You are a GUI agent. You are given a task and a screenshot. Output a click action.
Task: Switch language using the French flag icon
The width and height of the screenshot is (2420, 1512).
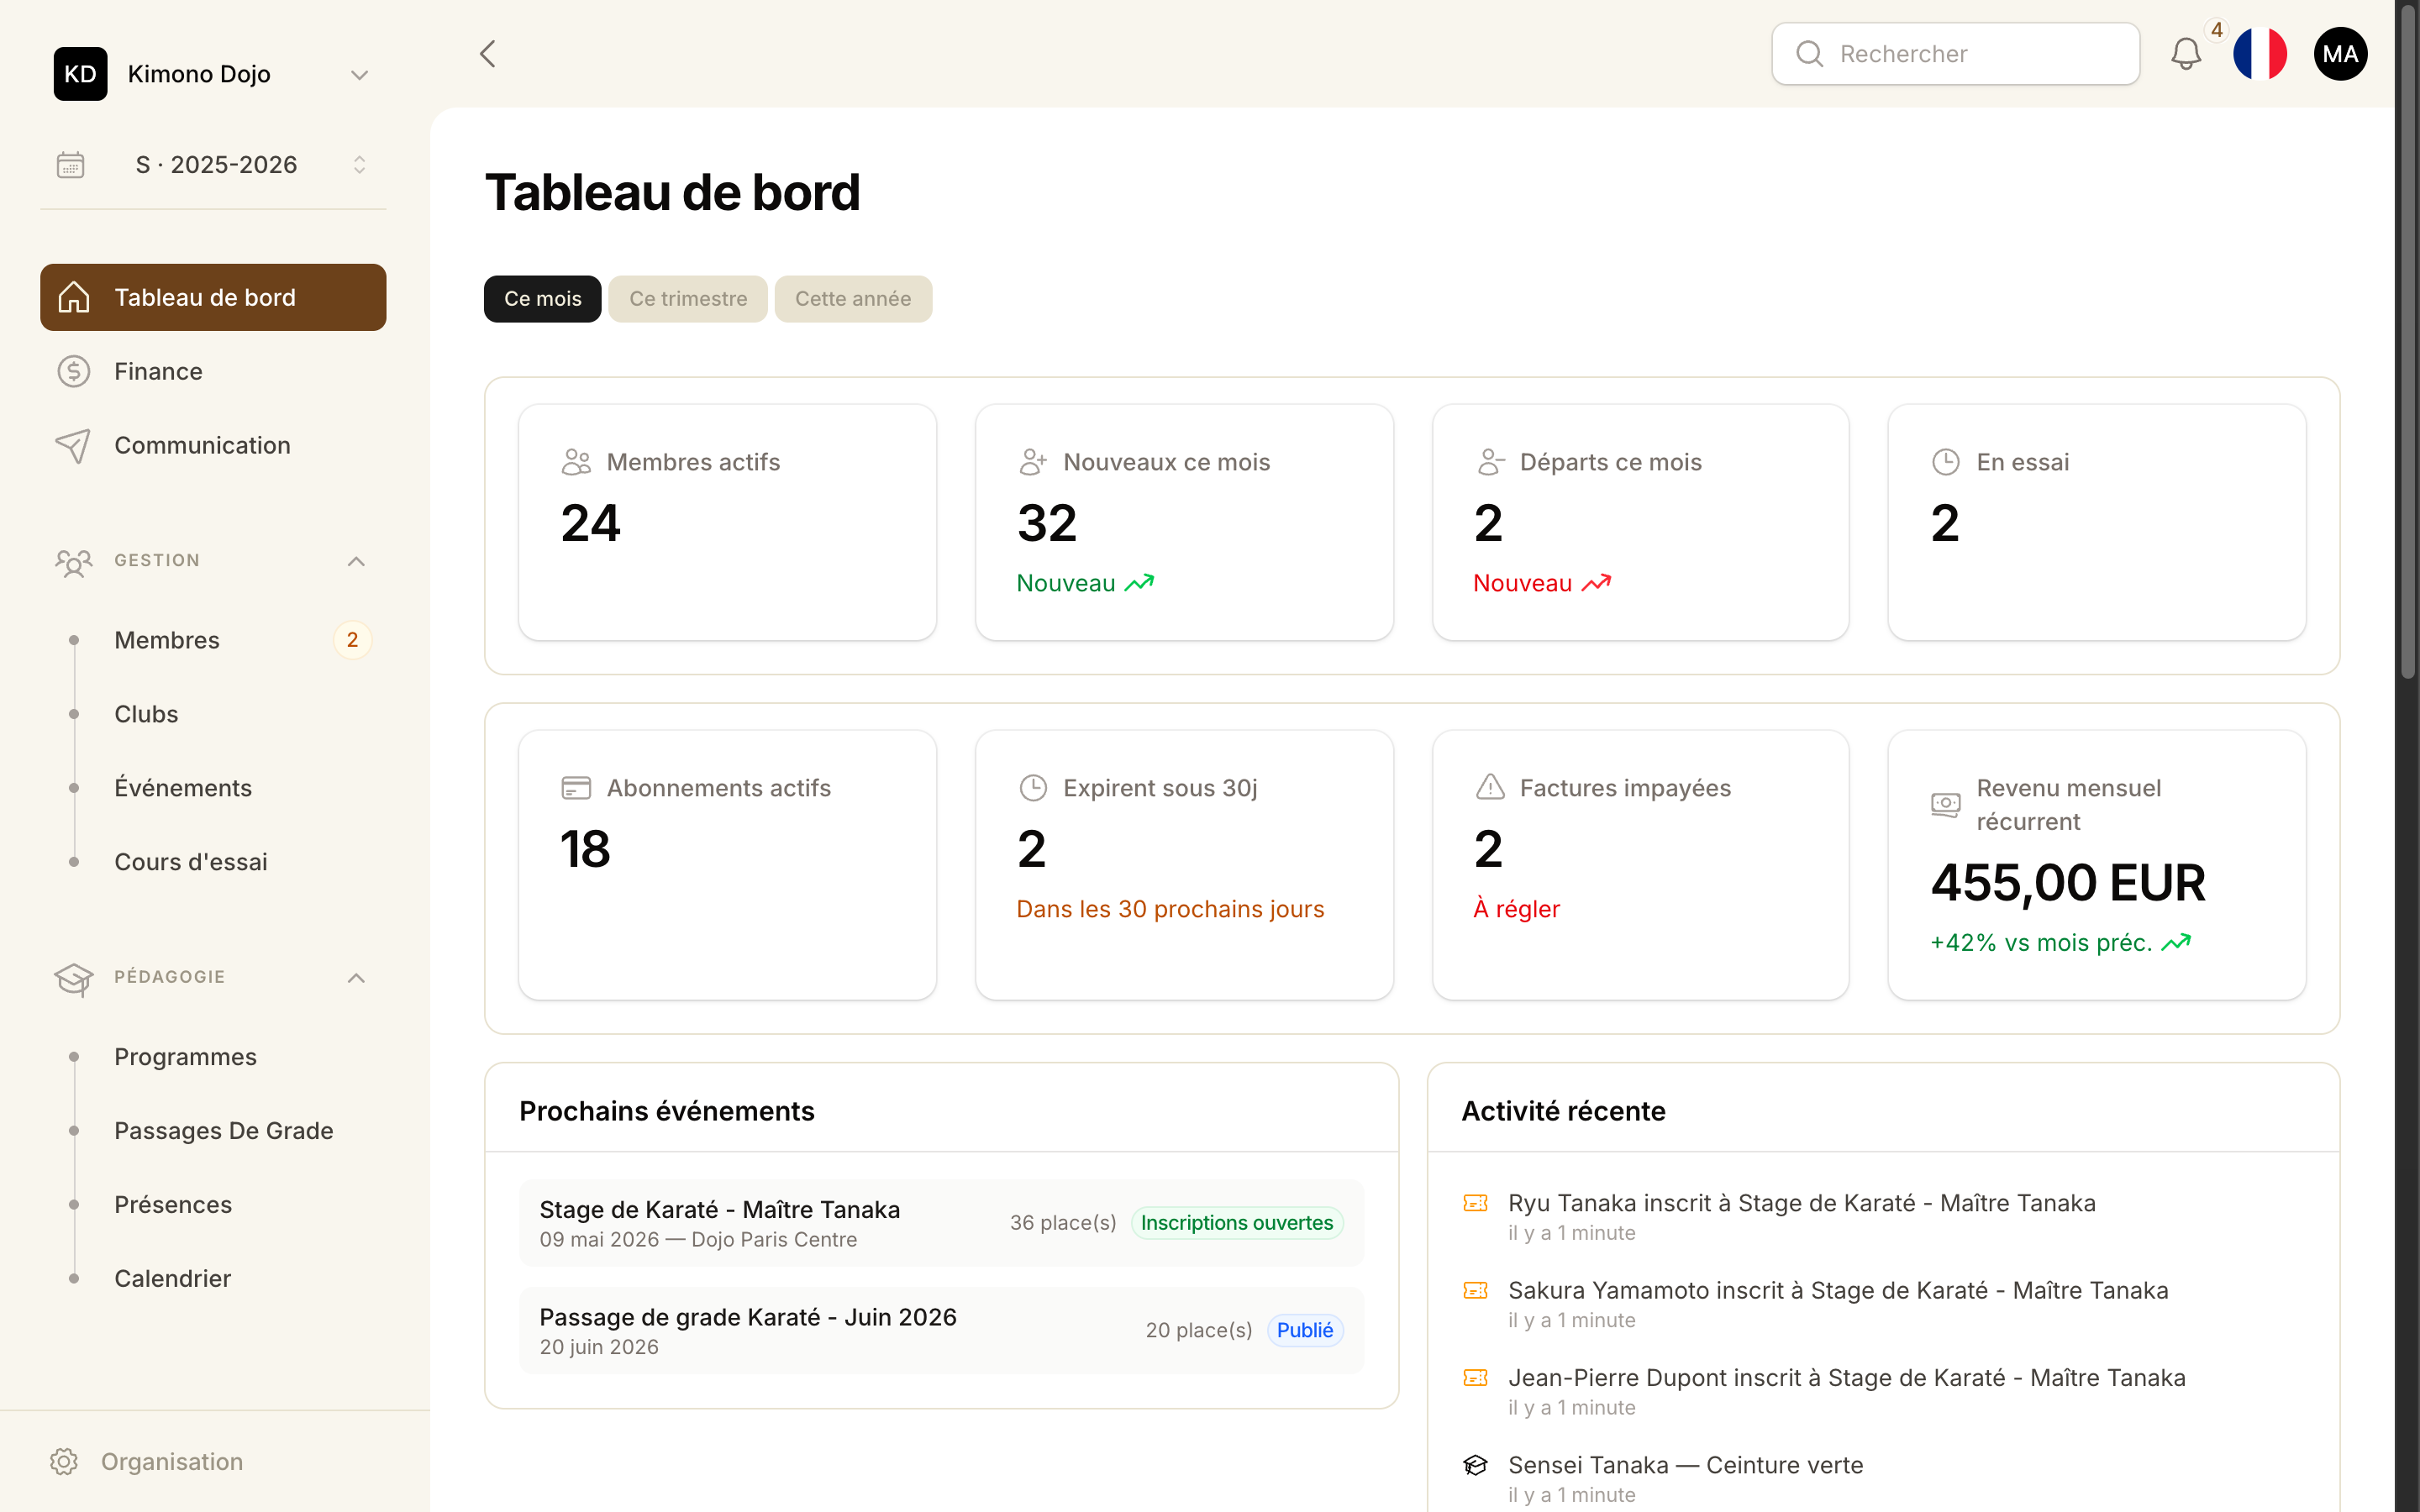[2261, 53]
